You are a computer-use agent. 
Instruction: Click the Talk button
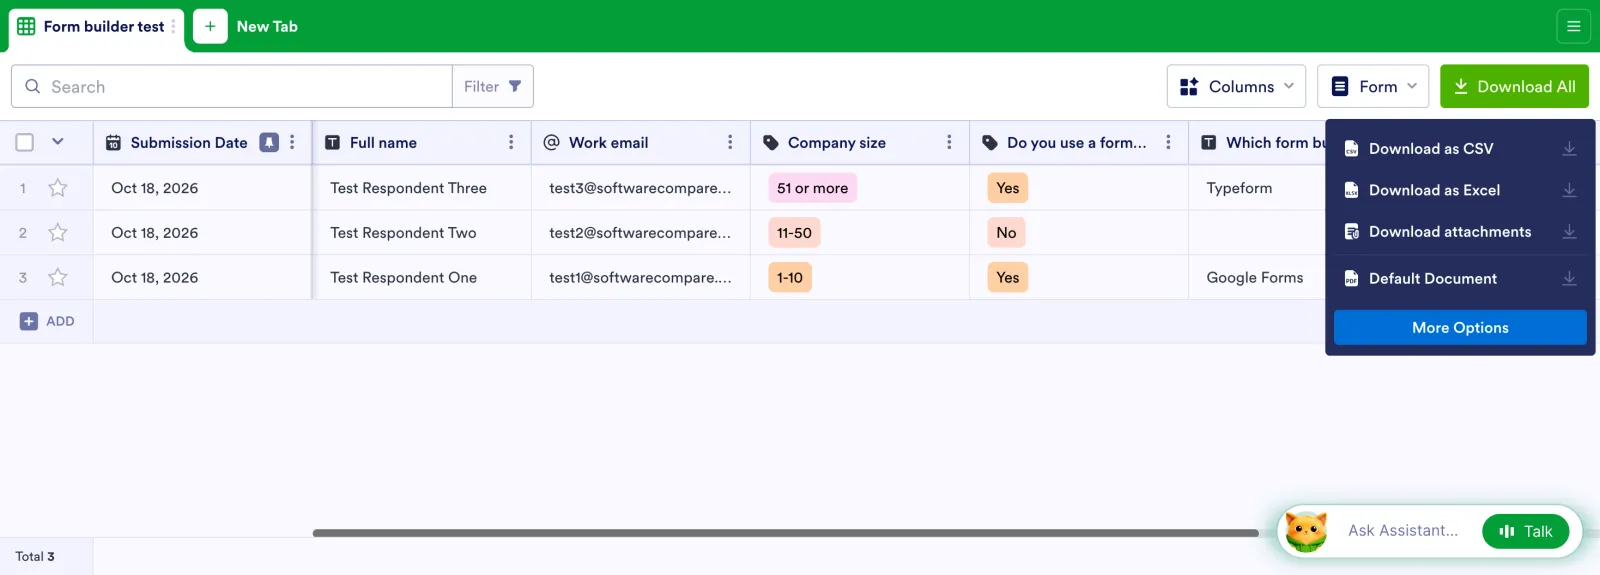click(1526, 531)
